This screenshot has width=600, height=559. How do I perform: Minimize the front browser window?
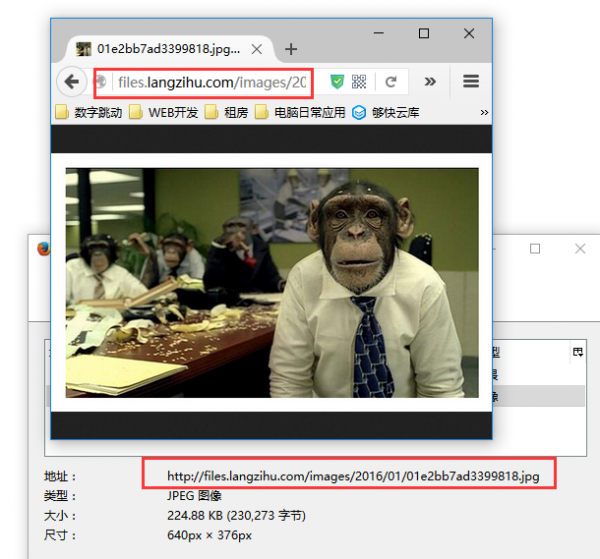(379, 33)
